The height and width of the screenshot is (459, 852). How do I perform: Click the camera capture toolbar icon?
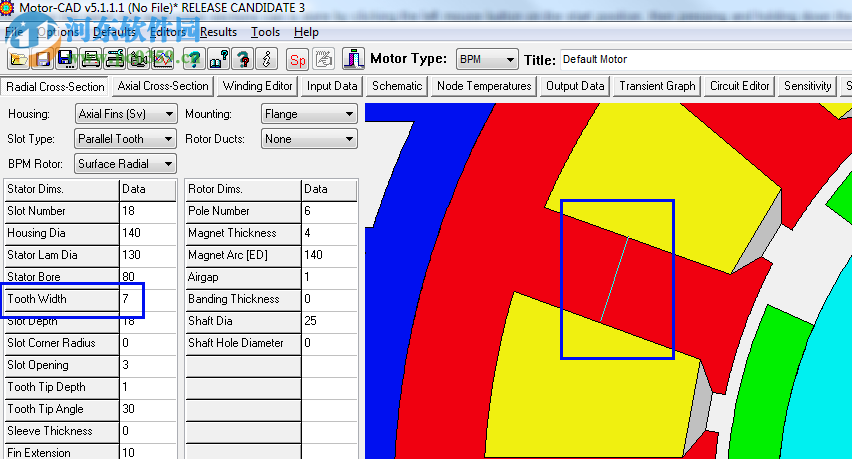pos(138,59)
